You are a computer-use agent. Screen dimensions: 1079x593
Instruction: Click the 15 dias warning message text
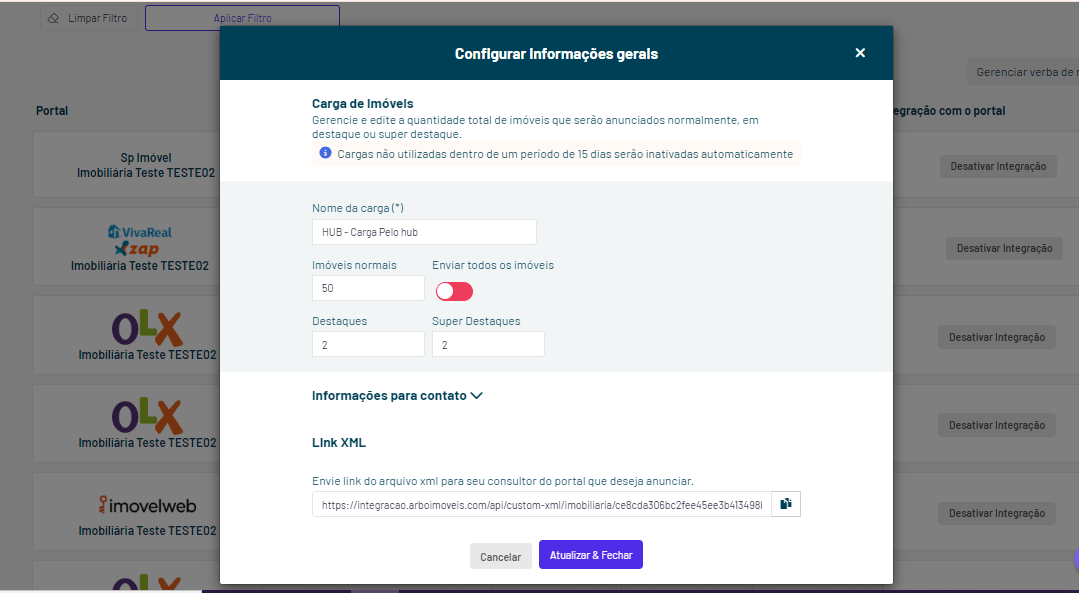[x=565, y=154]
